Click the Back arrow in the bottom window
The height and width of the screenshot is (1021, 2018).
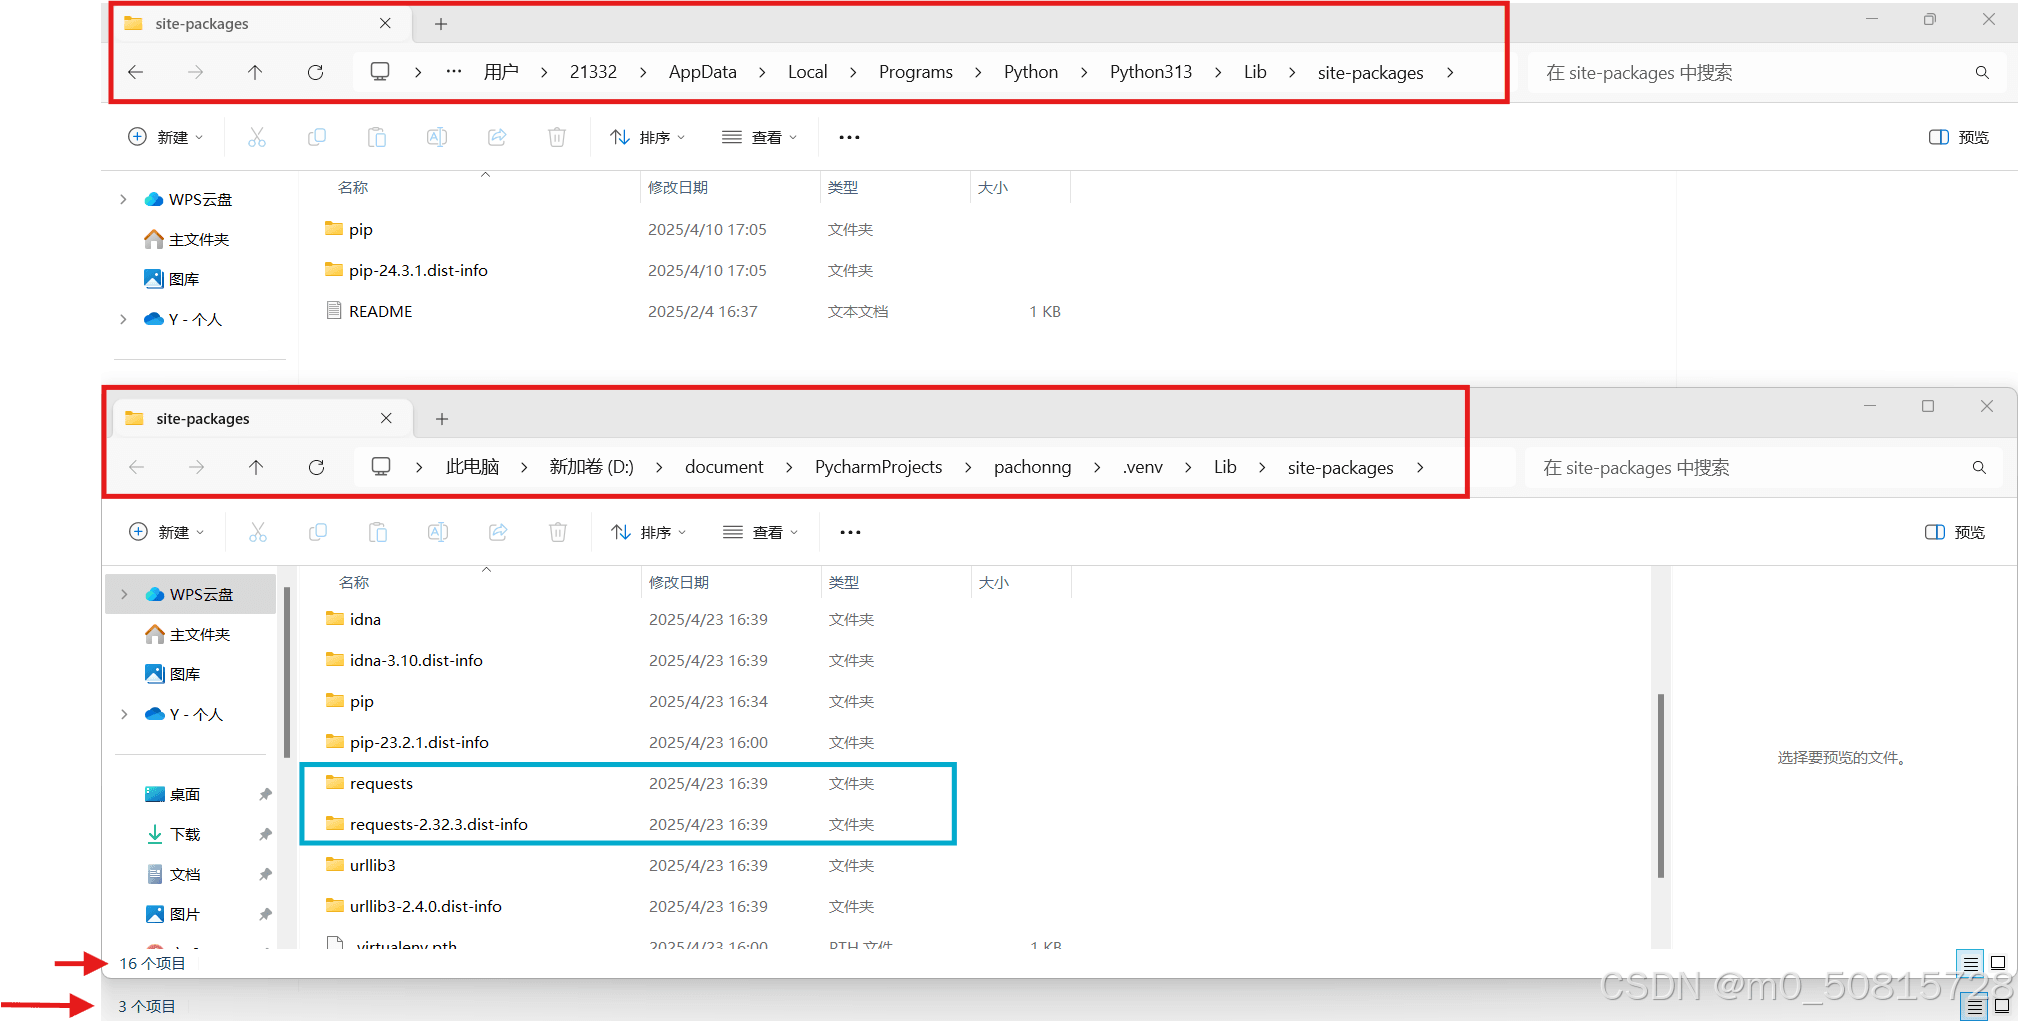(x=137, y=467)
